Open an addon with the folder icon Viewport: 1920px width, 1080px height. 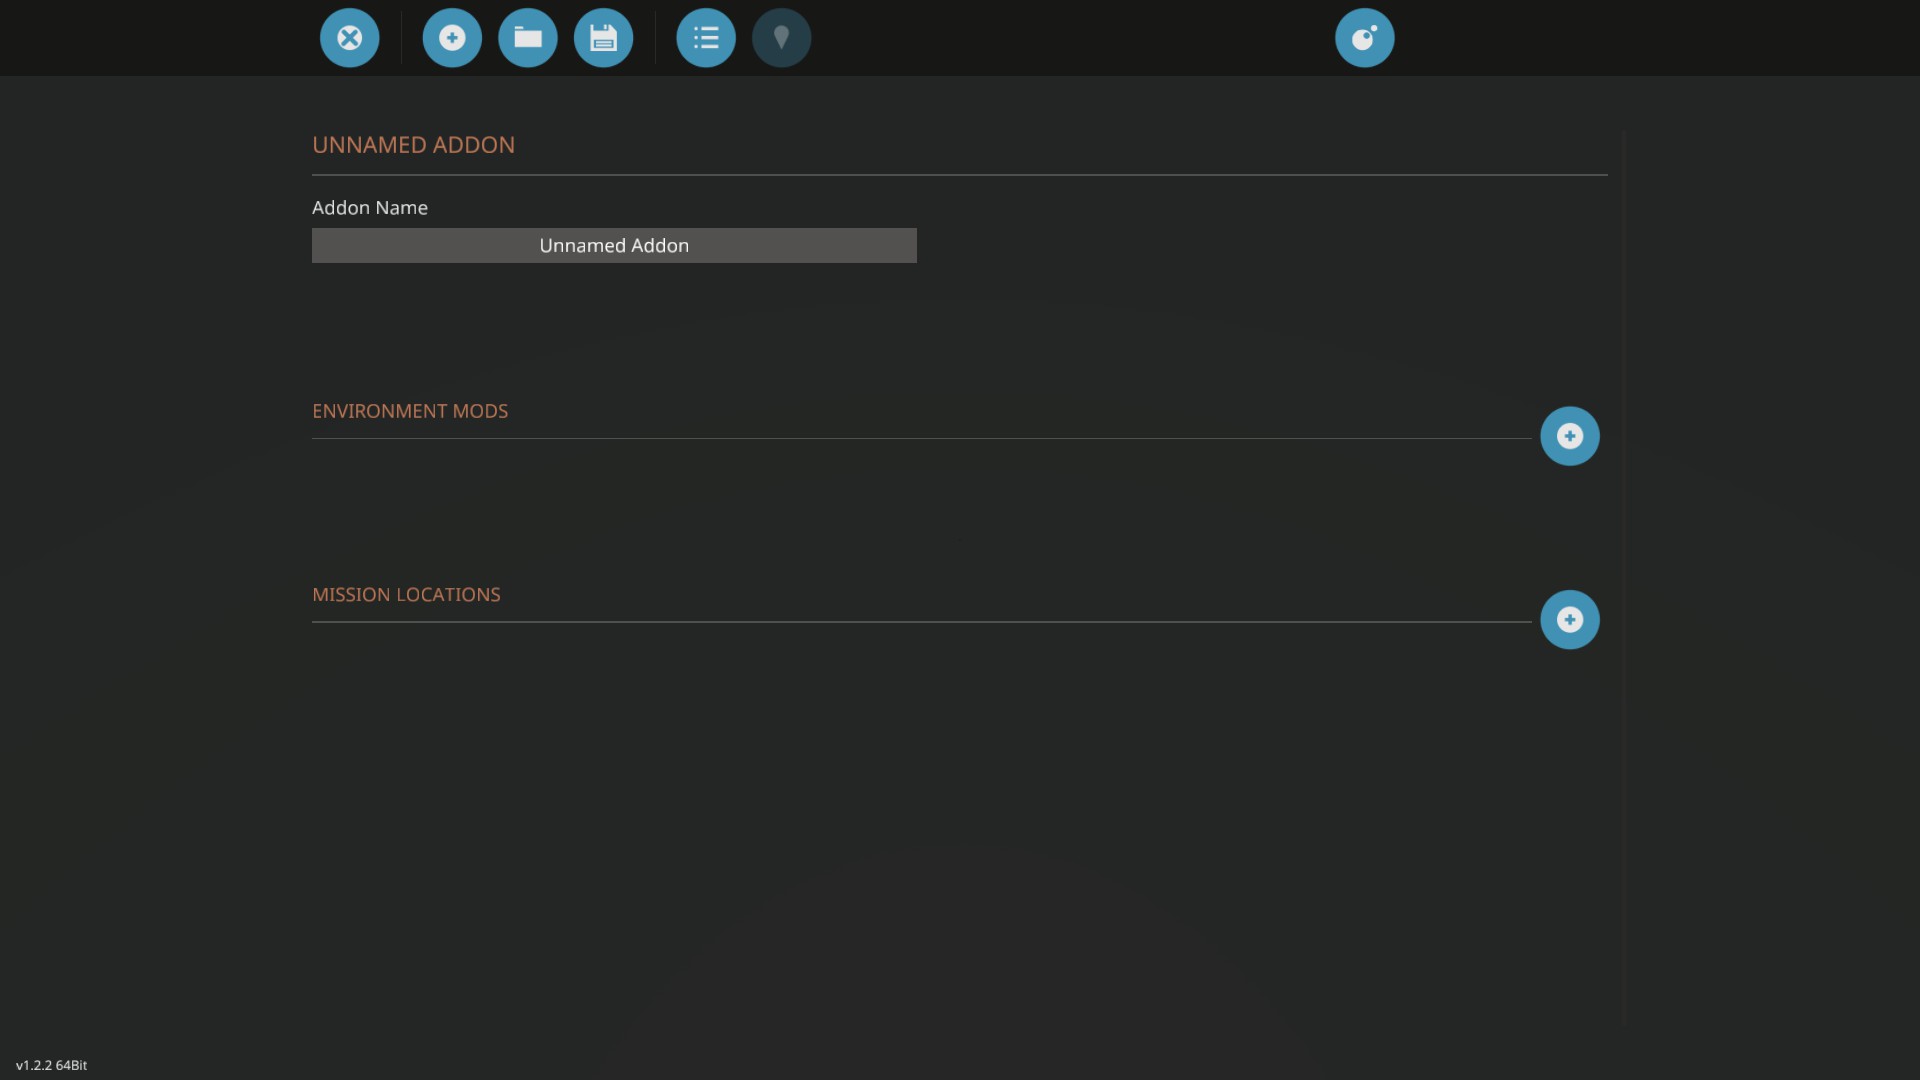[528, 38]
